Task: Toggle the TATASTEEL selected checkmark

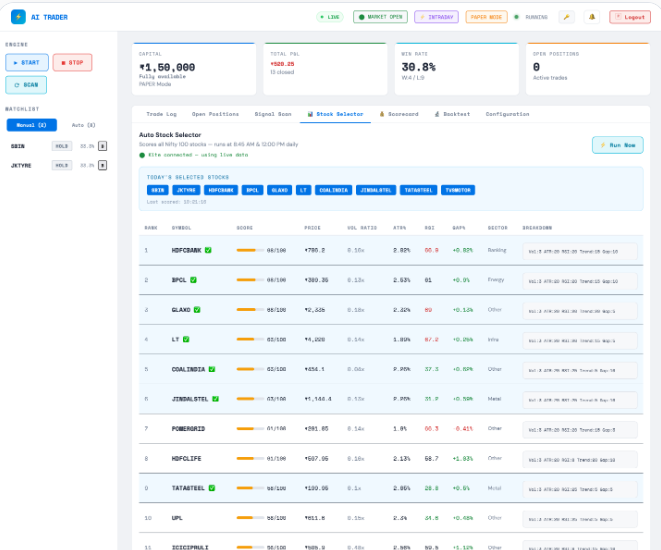Action: [212, 488]
